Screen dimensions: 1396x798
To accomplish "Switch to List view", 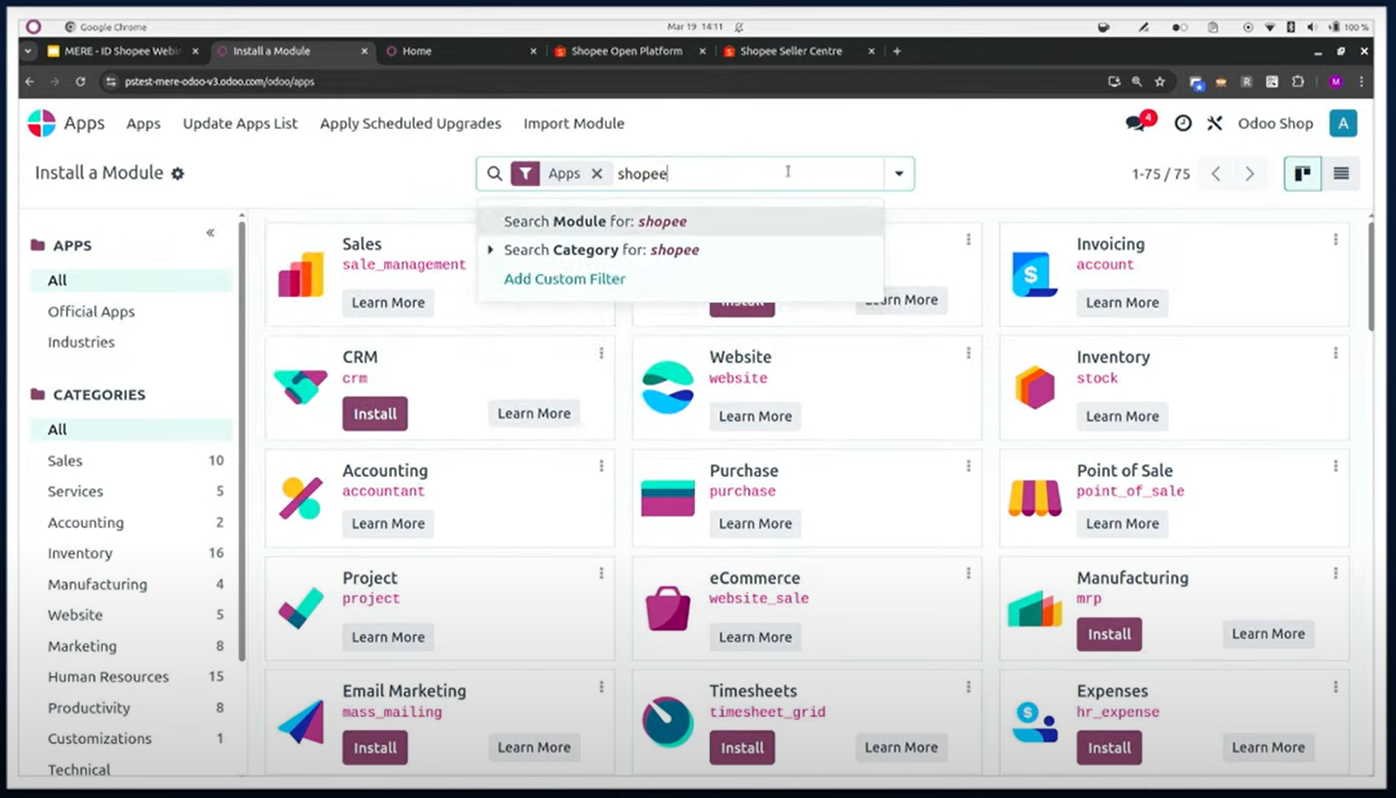I will click(1340, 173).
